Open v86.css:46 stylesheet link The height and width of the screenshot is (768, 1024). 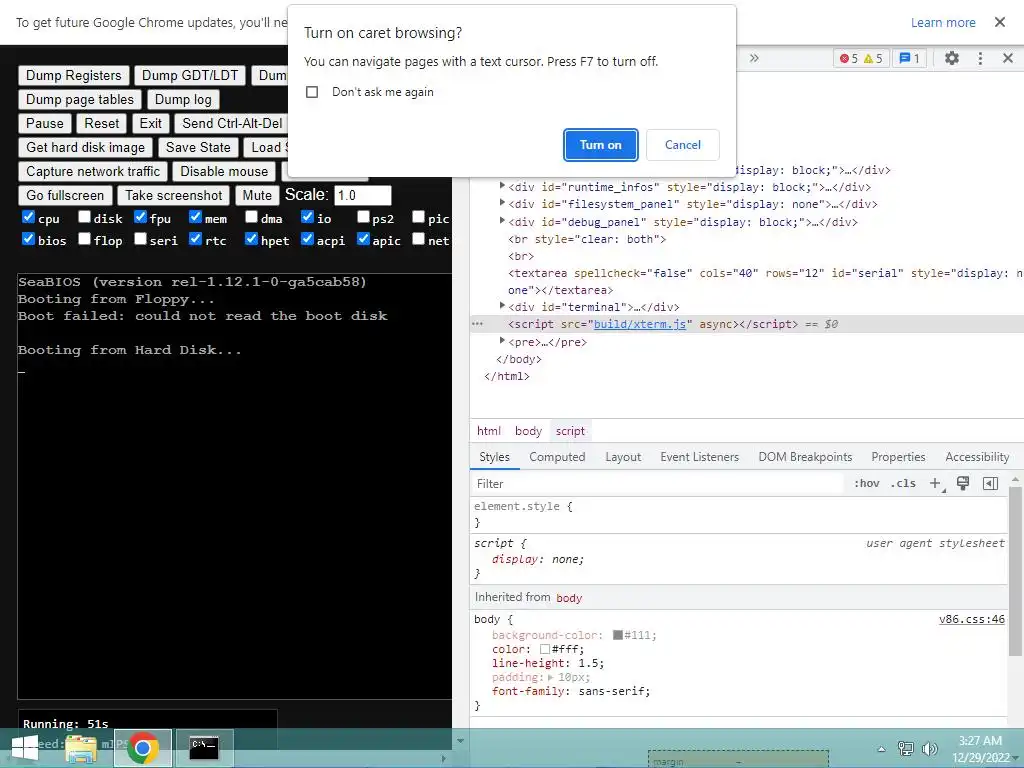pyautogui.click(x=972, y=619)
